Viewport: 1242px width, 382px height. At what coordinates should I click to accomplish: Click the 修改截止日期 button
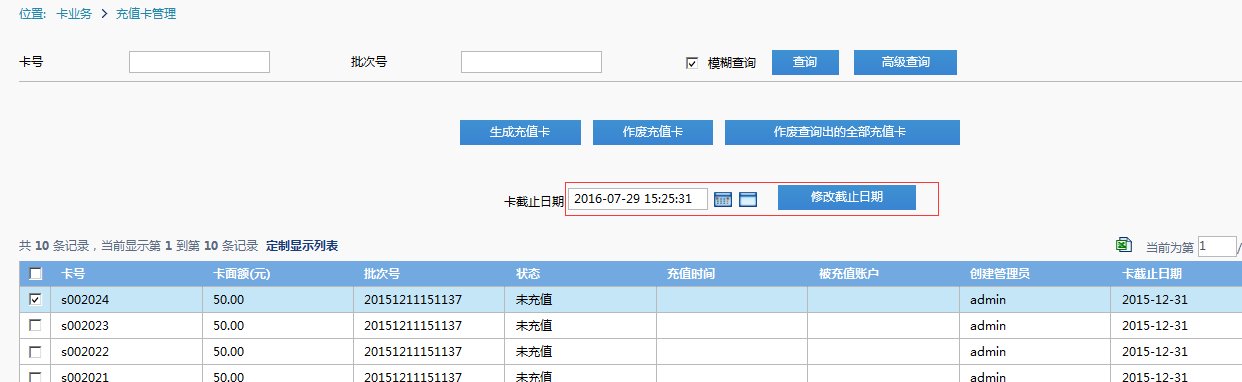coord(847,197)
